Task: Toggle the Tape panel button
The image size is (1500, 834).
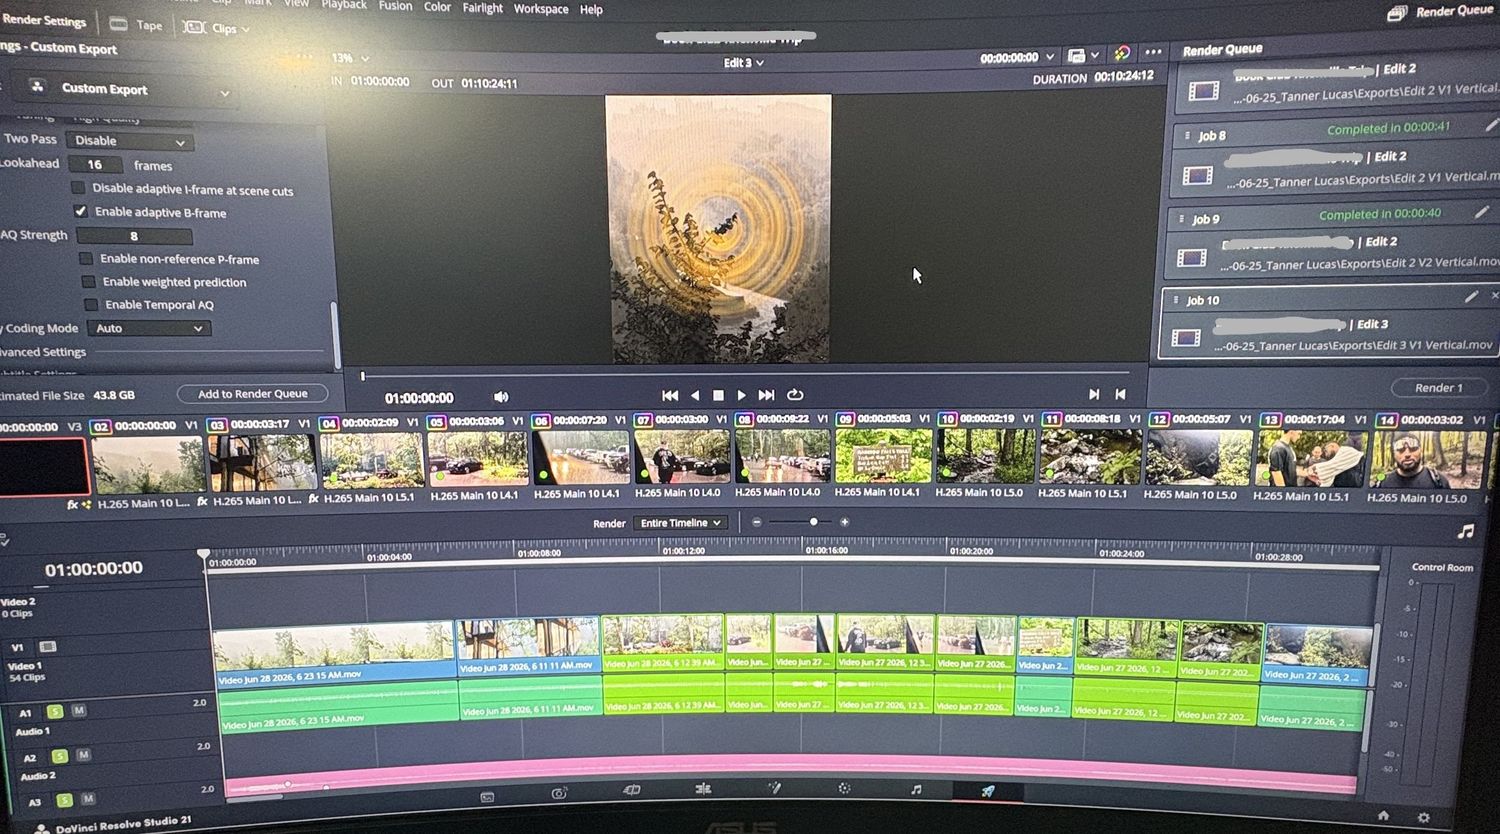Action: click(x=136, y=25)
